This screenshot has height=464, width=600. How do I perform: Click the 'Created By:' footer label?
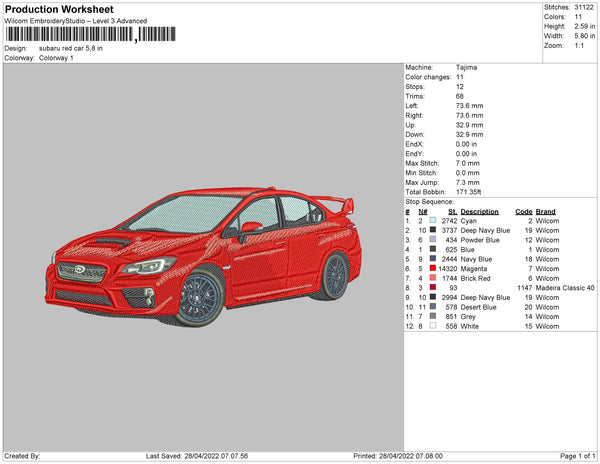(x=22, y=456)
